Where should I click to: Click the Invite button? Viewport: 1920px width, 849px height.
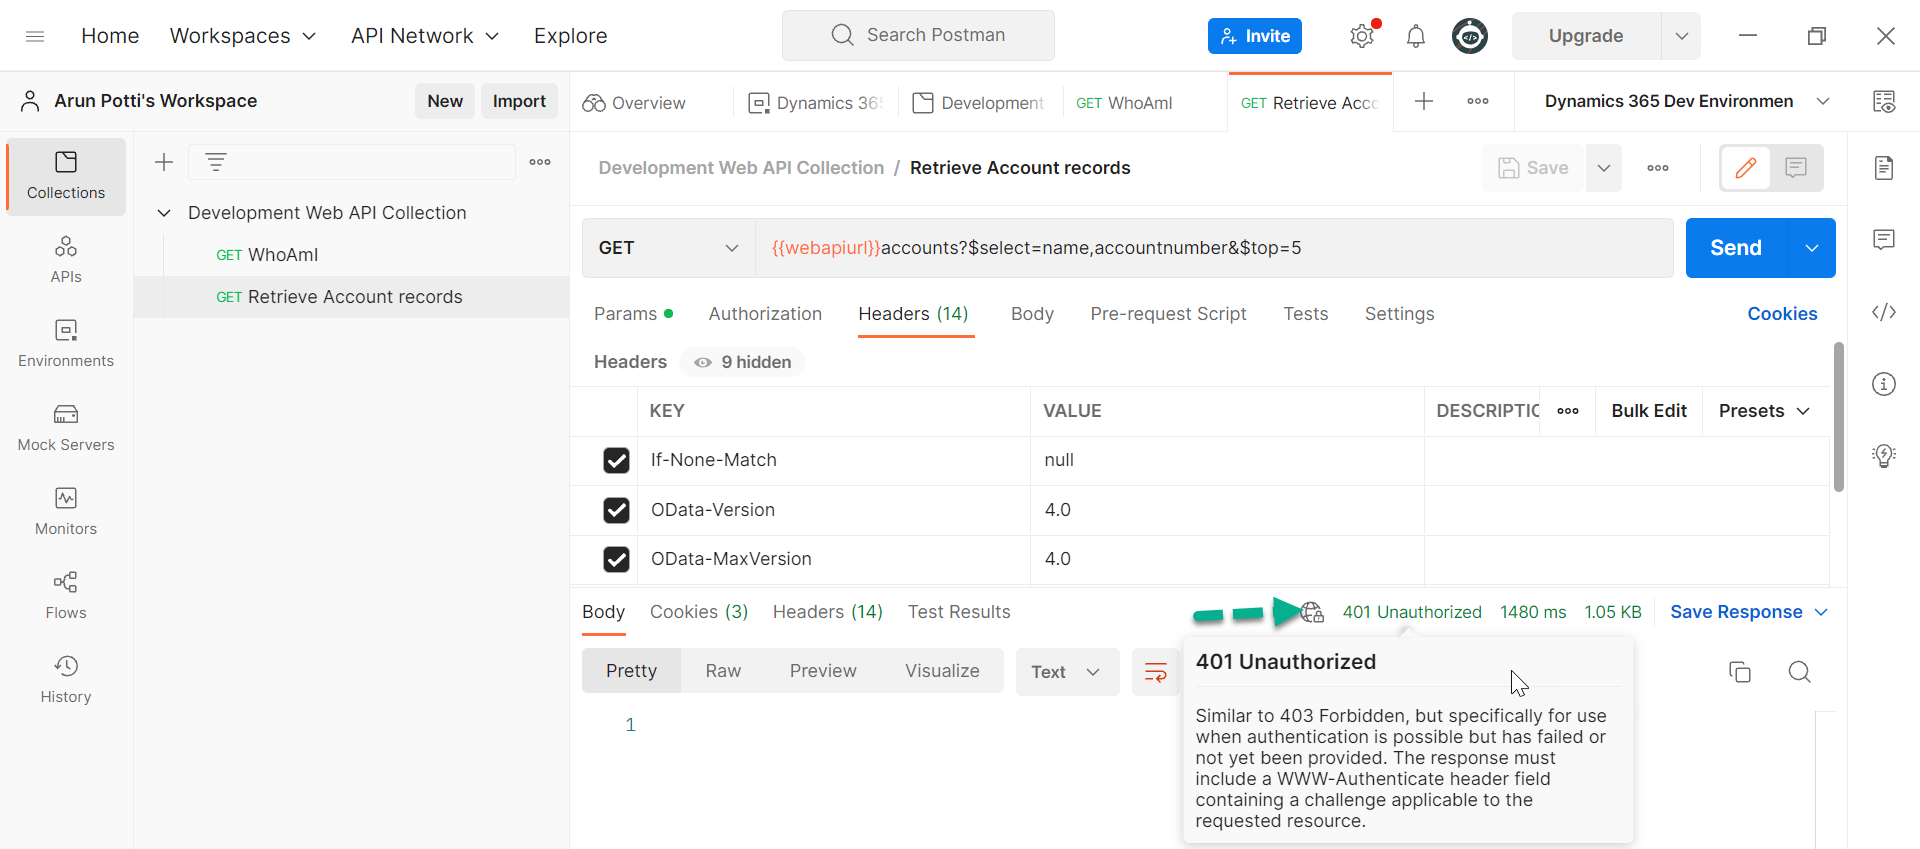(1255, 36)
